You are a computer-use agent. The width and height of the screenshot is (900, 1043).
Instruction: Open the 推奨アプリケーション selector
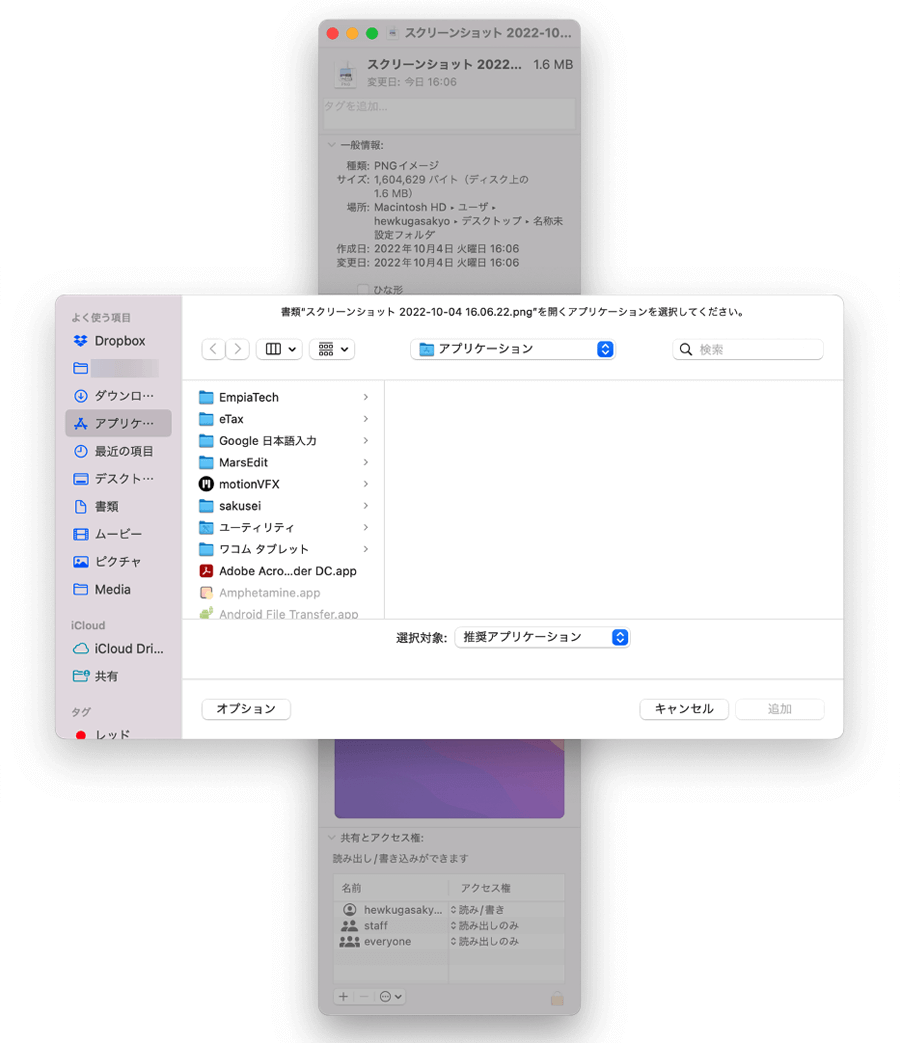(542, 637)
